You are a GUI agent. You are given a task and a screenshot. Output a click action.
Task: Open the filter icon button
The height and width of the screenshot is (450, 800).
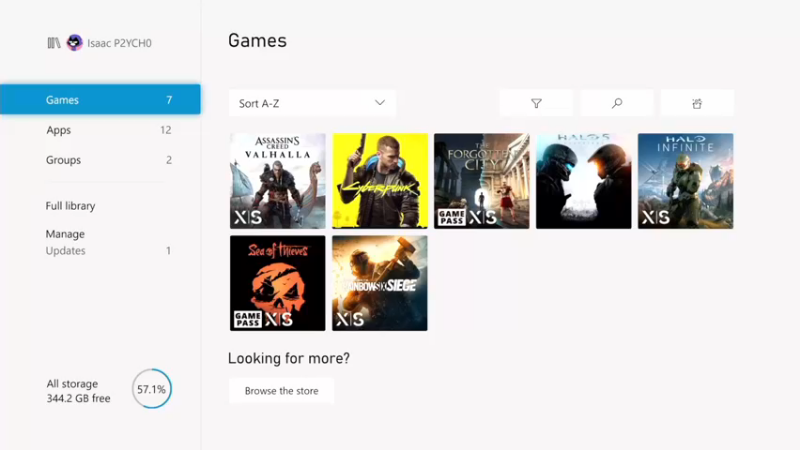point(536,103)
